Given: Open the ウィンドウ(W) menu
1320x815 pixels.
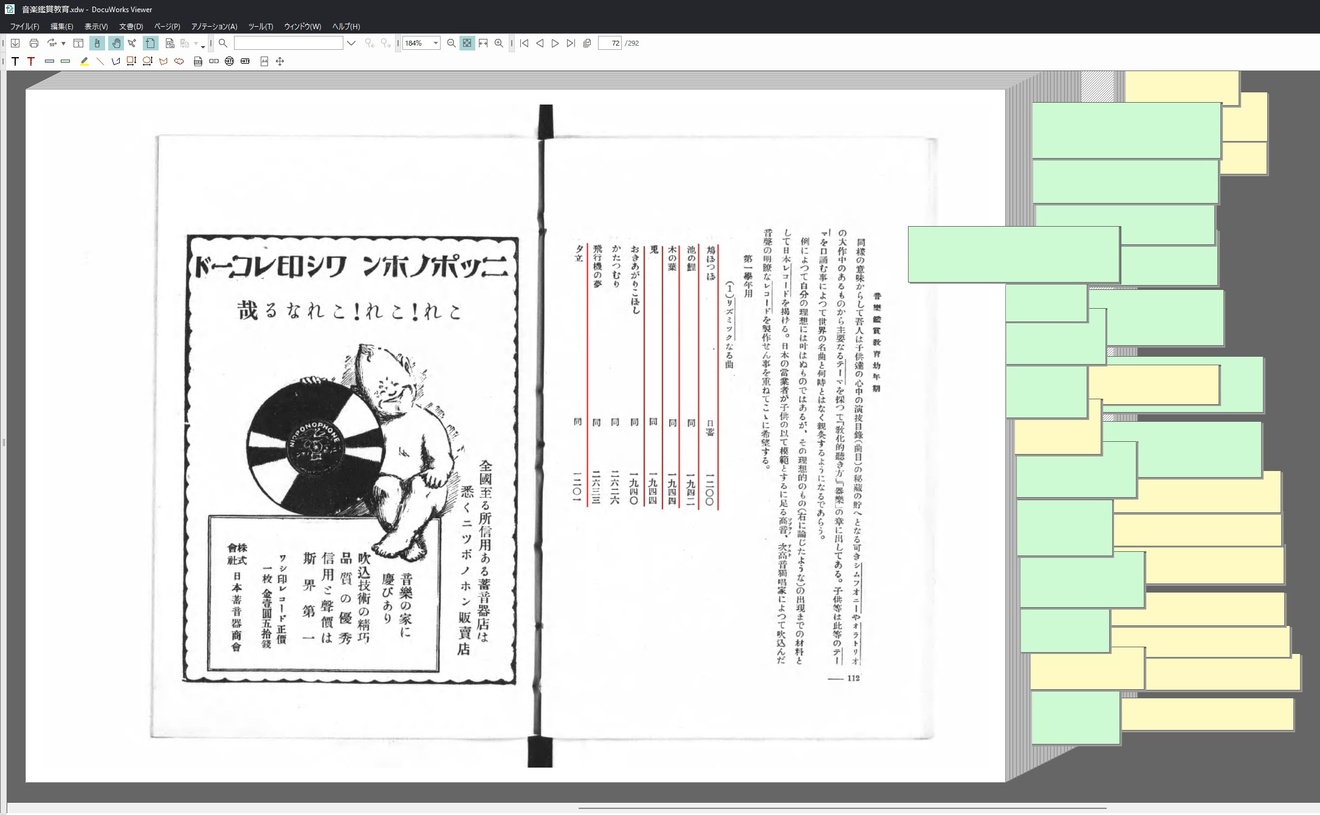Looking at the screenshot, I should [x=302, y=26].
